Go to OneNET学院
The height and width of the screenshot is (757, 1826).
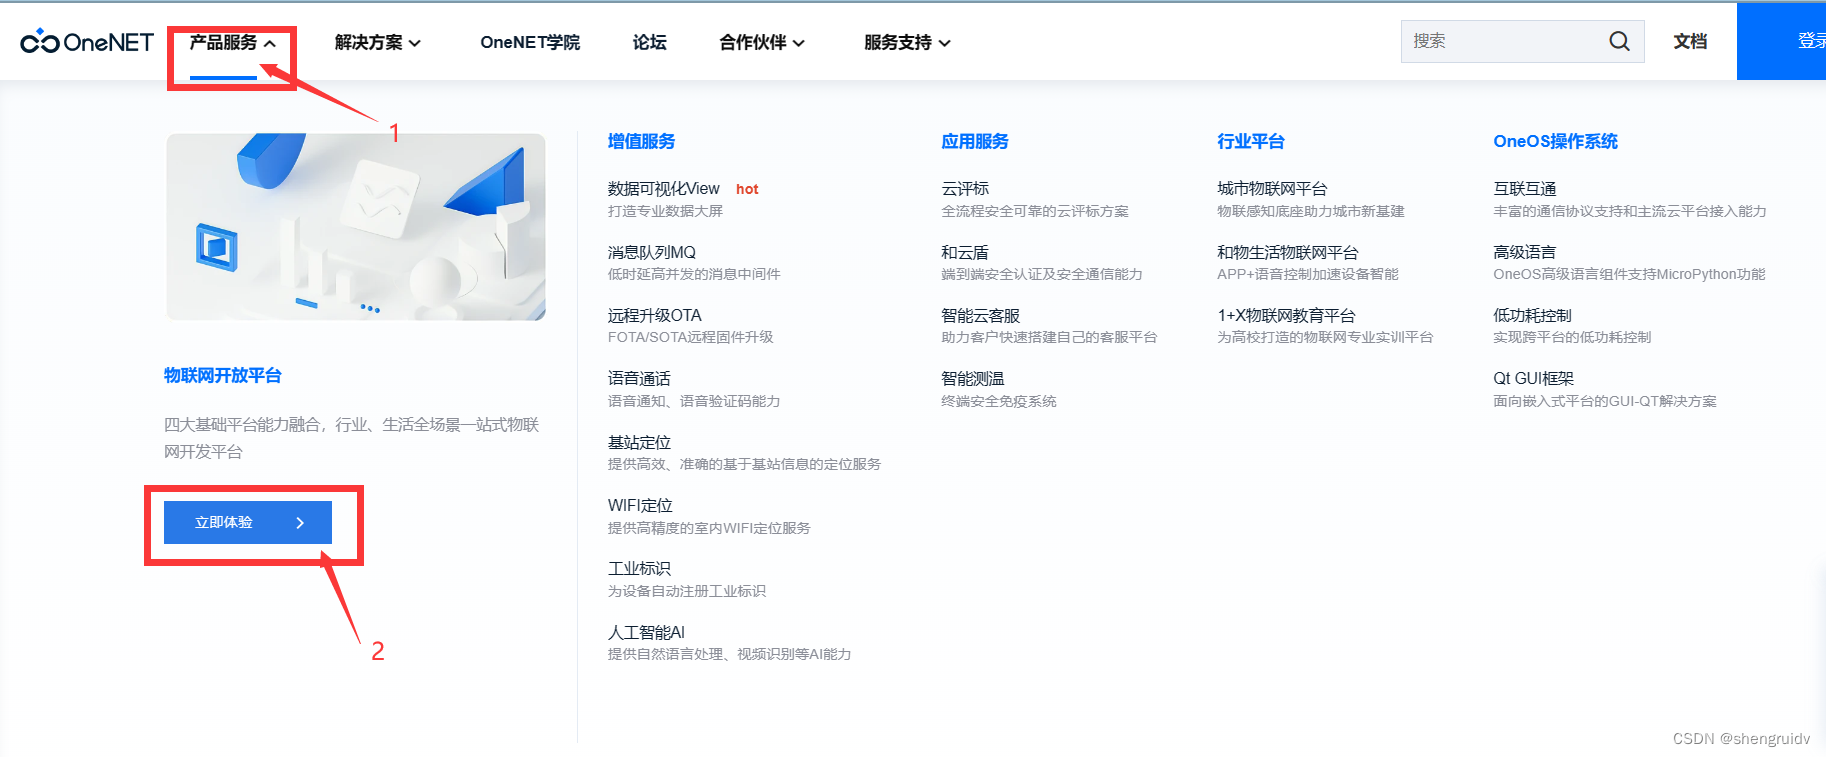click(530, 42)
